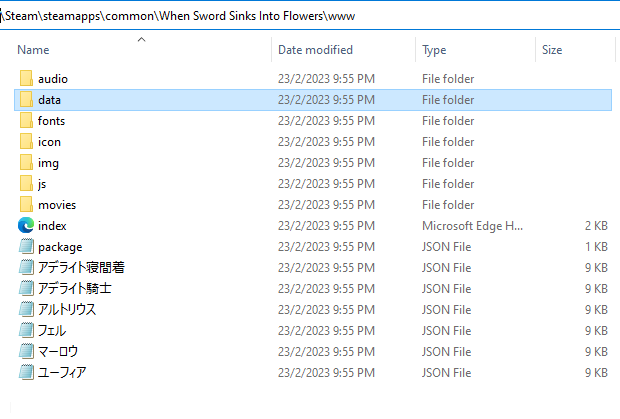
Task: Click the package JSON file icon
Action: (26, 246)
